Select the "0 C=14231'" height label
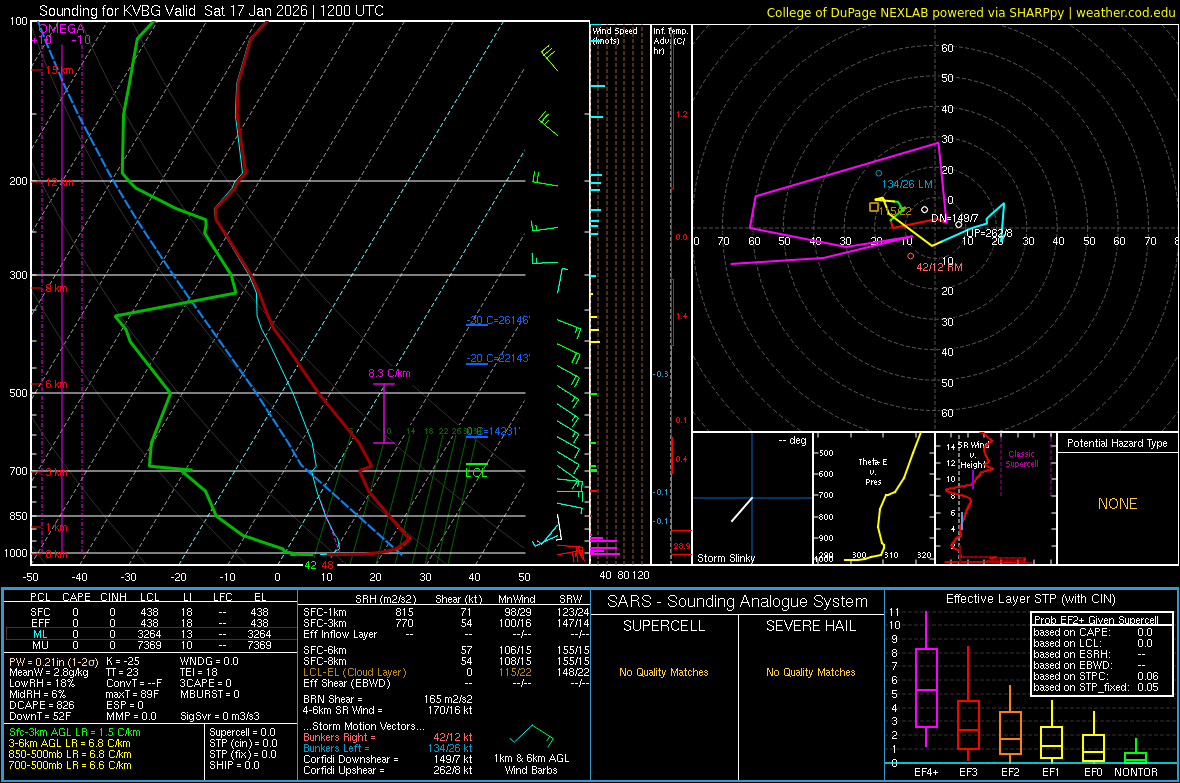Screen dimensions: 1180x783 coord(493,431)
